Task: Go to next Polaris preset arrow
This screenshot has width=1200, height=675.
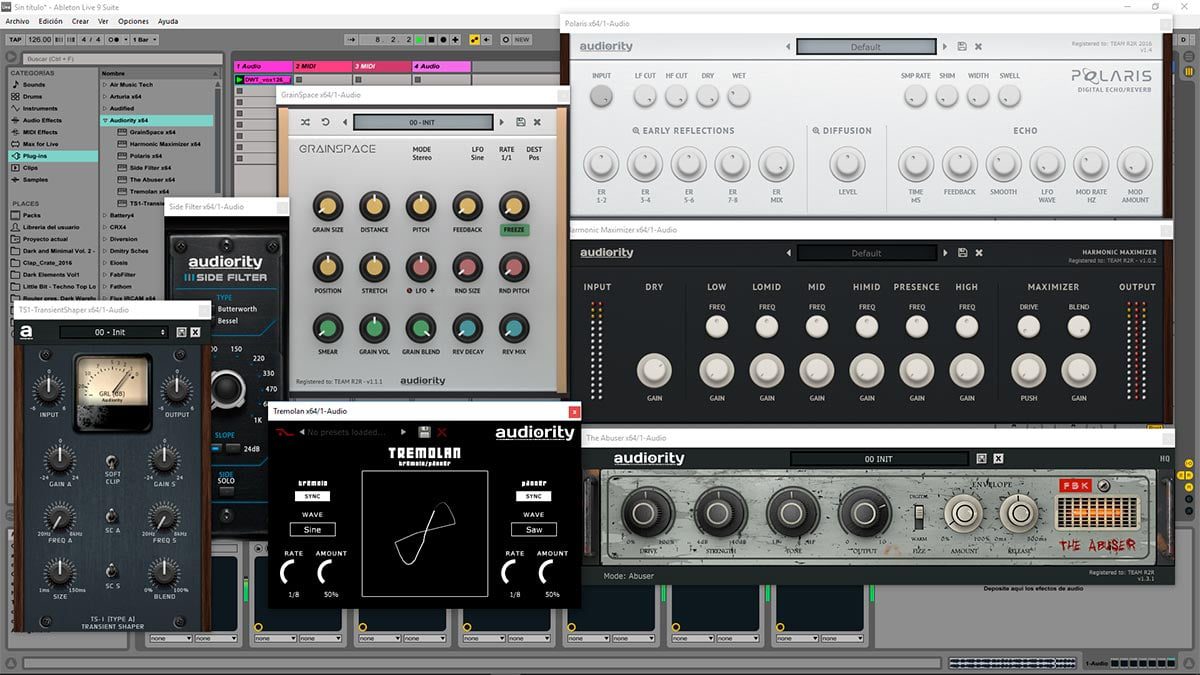Action: pyautogui.click(x=943, y=47)
